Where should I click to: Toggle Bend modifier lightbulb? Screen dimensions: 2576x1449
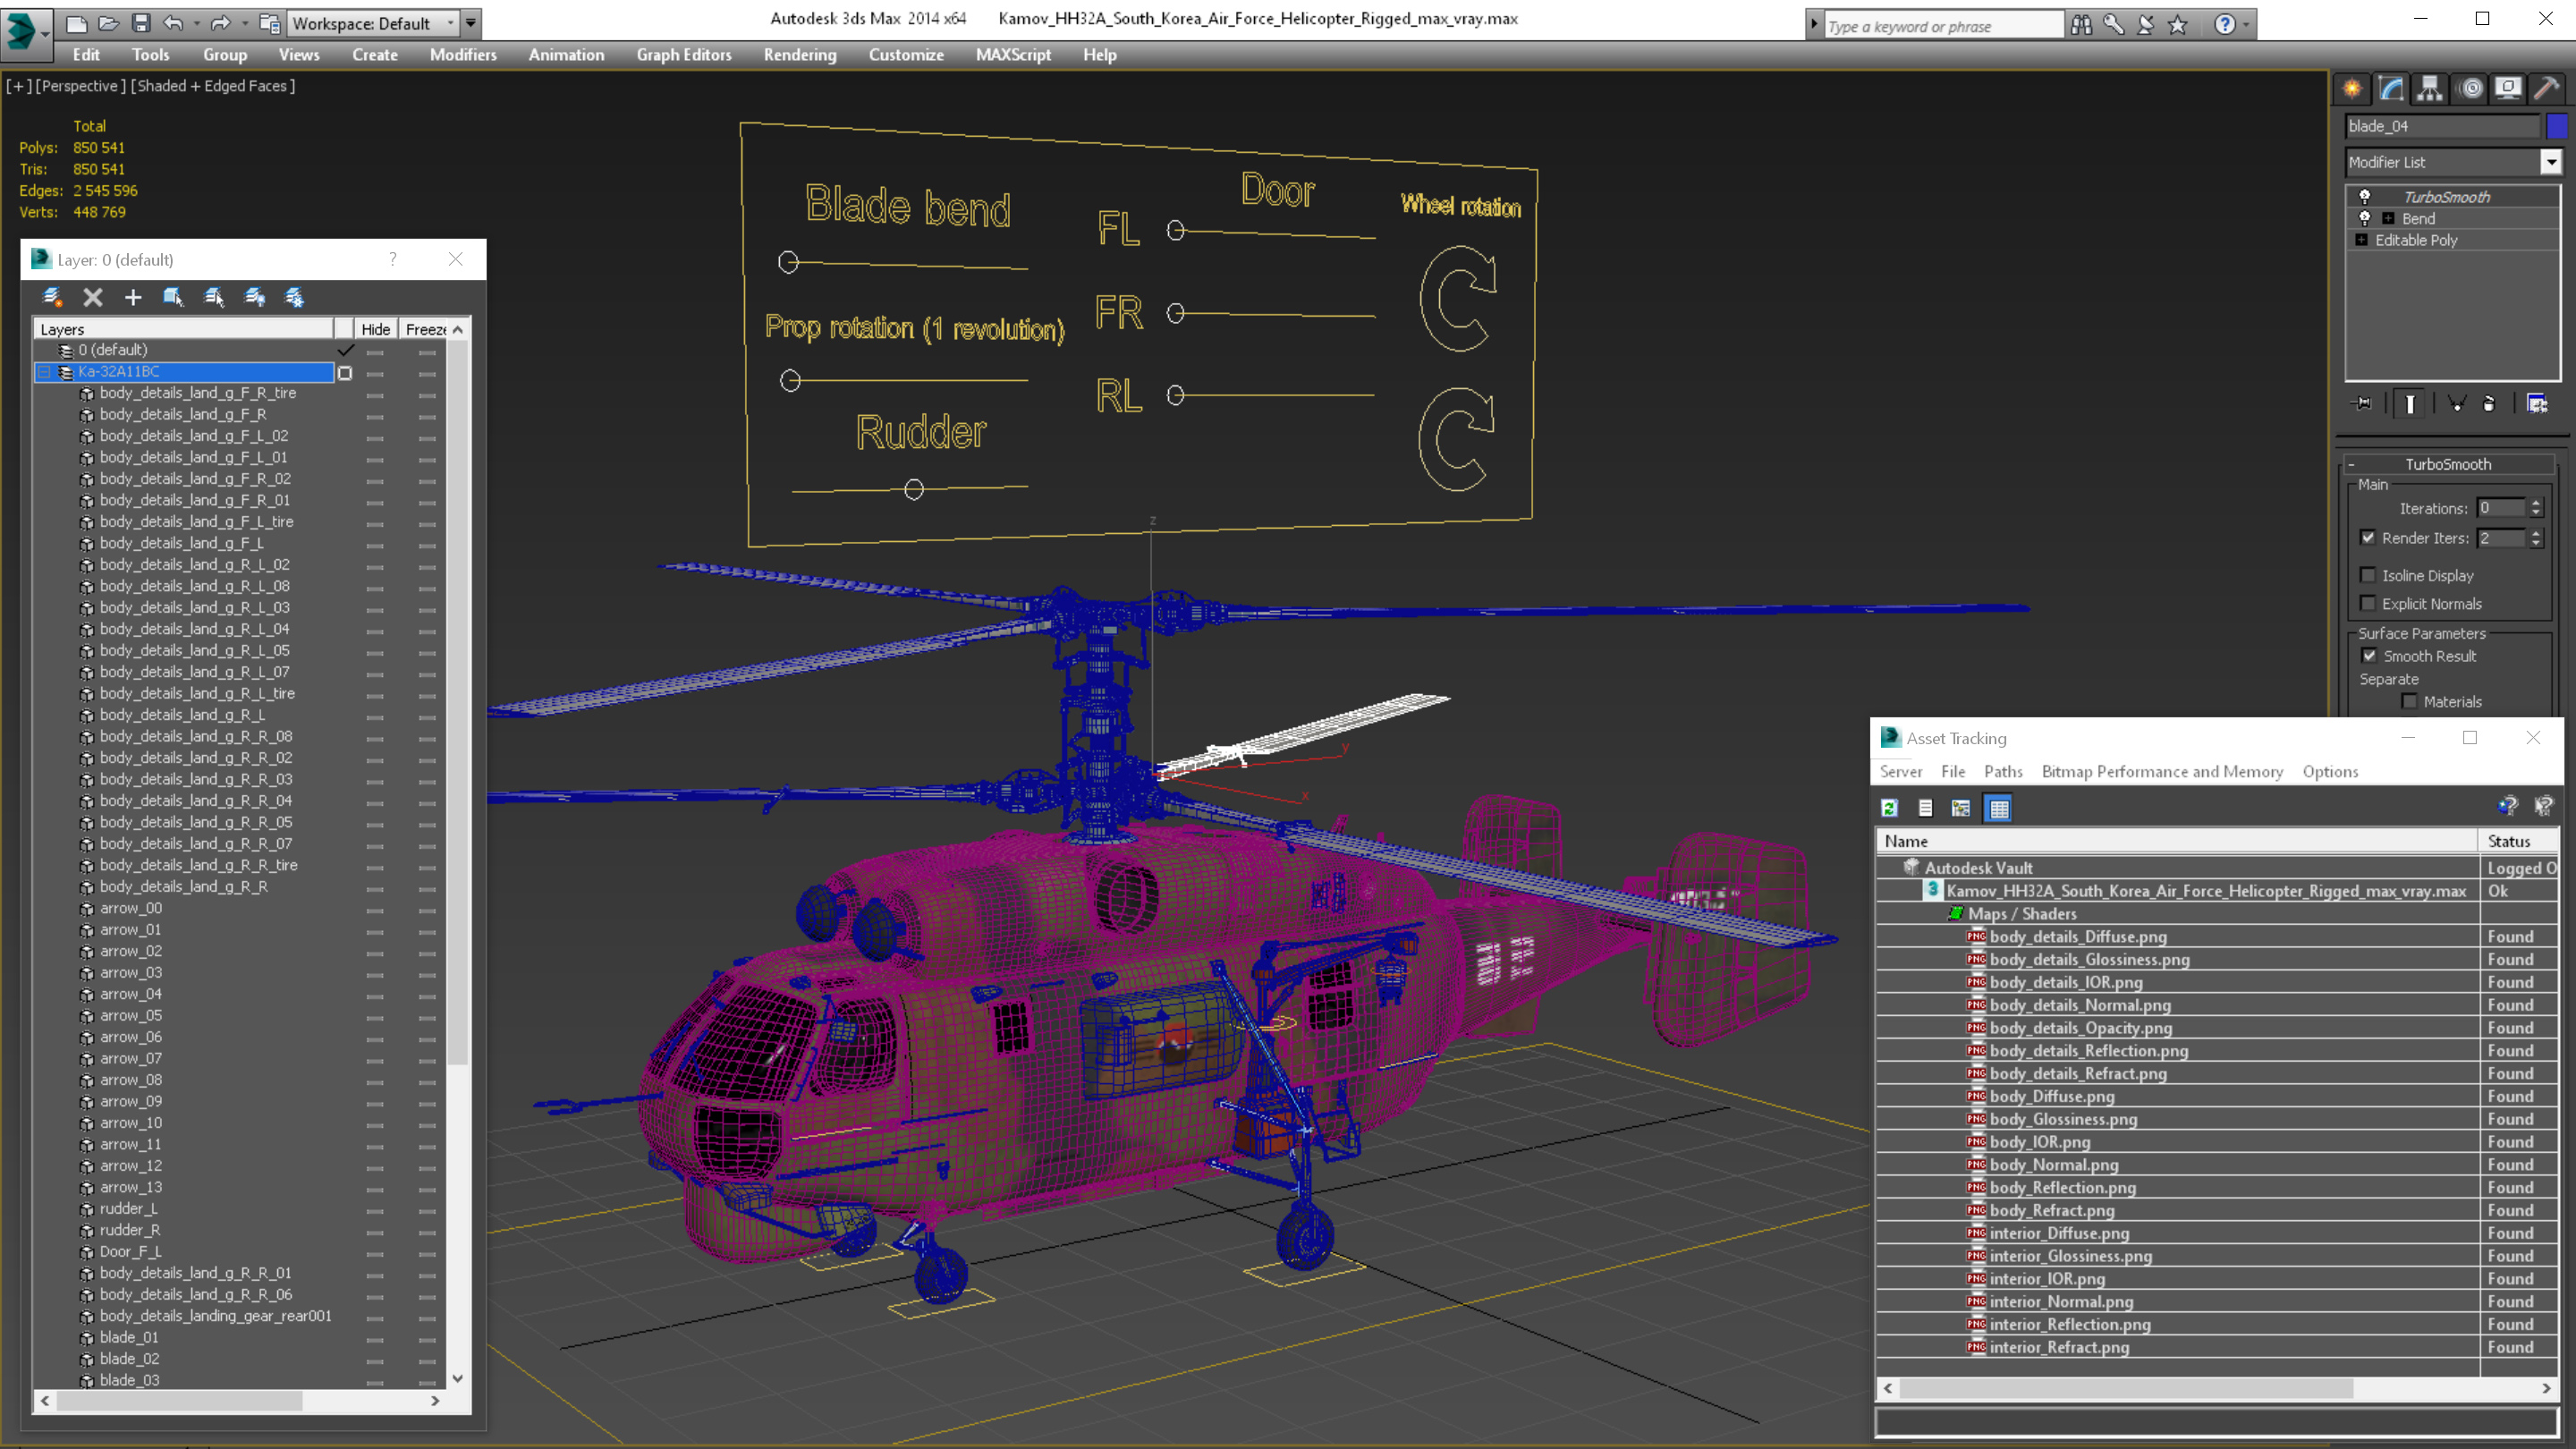pyautogui.click(x=2365, y=218)
